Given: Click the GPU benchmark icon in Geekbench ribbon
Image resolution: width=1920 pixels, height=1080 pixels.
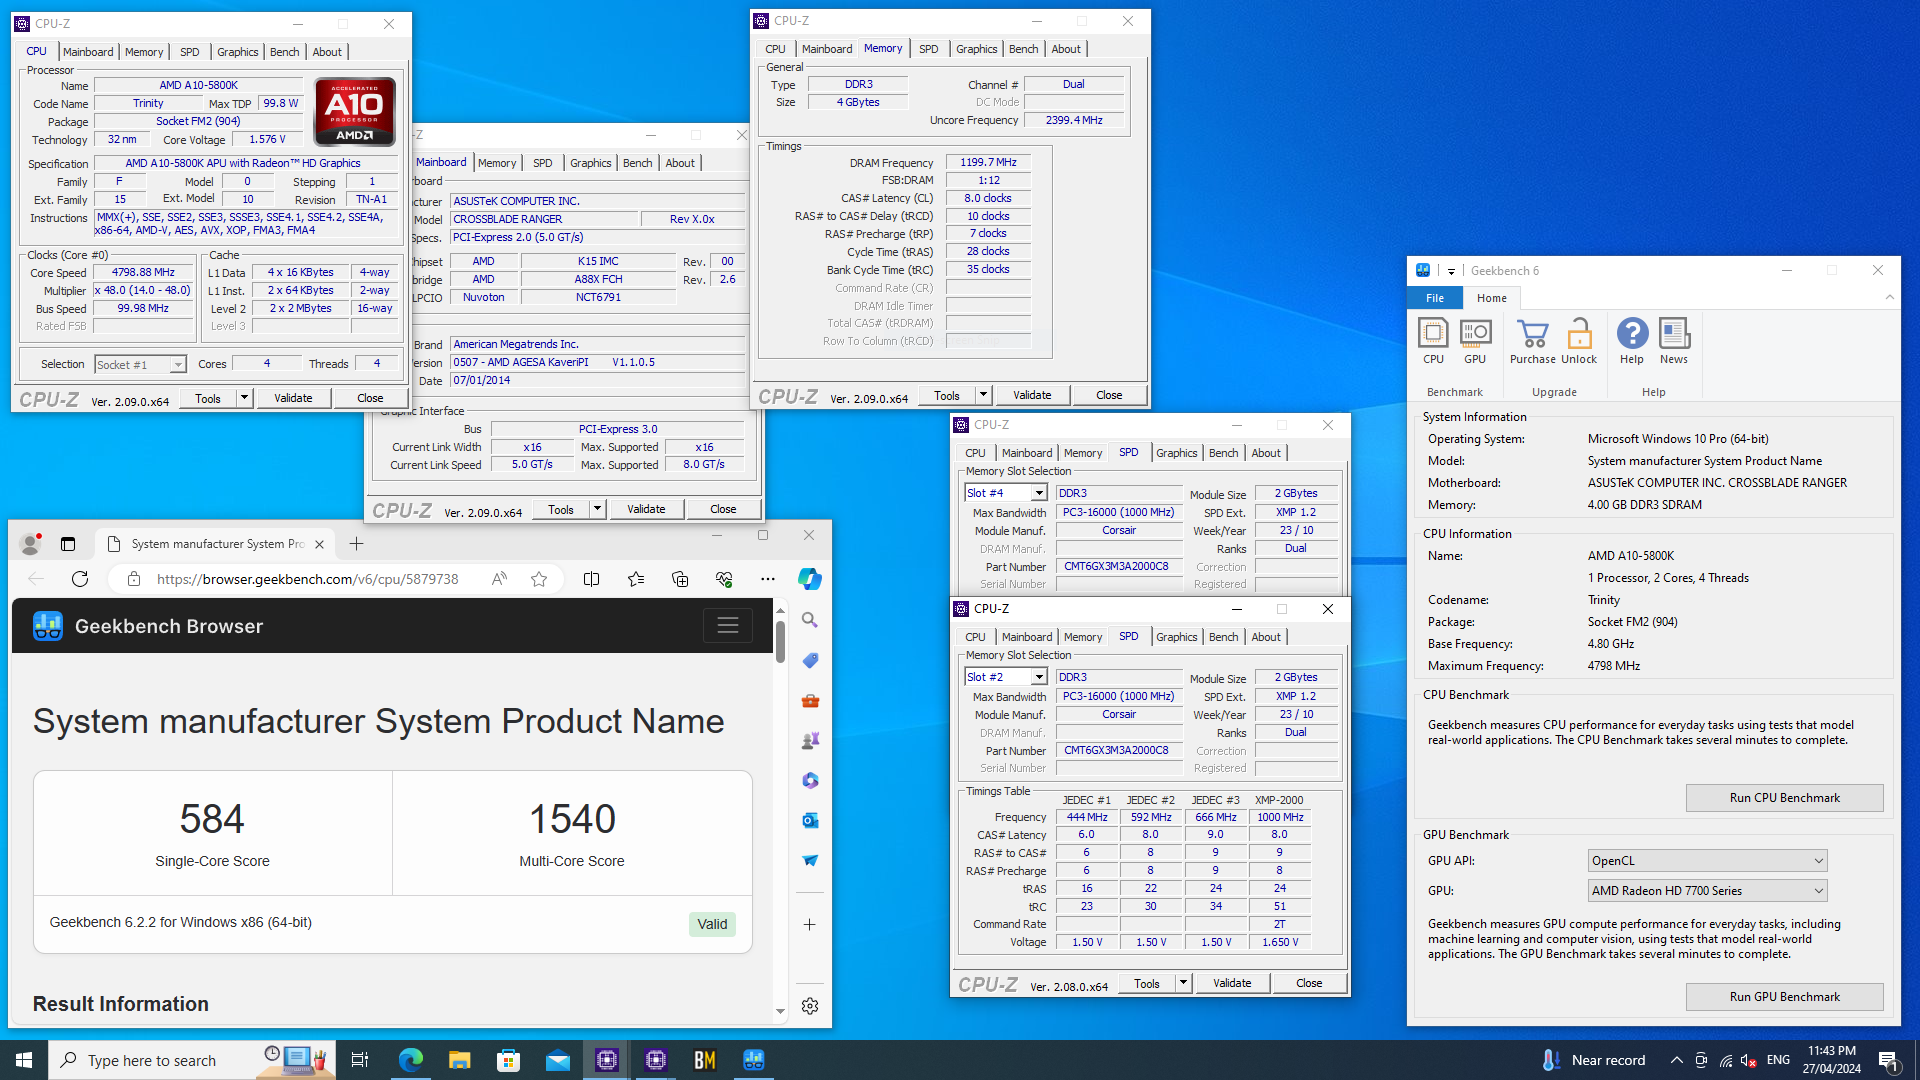Looking at the screenshot, I should pos(1475,341).
